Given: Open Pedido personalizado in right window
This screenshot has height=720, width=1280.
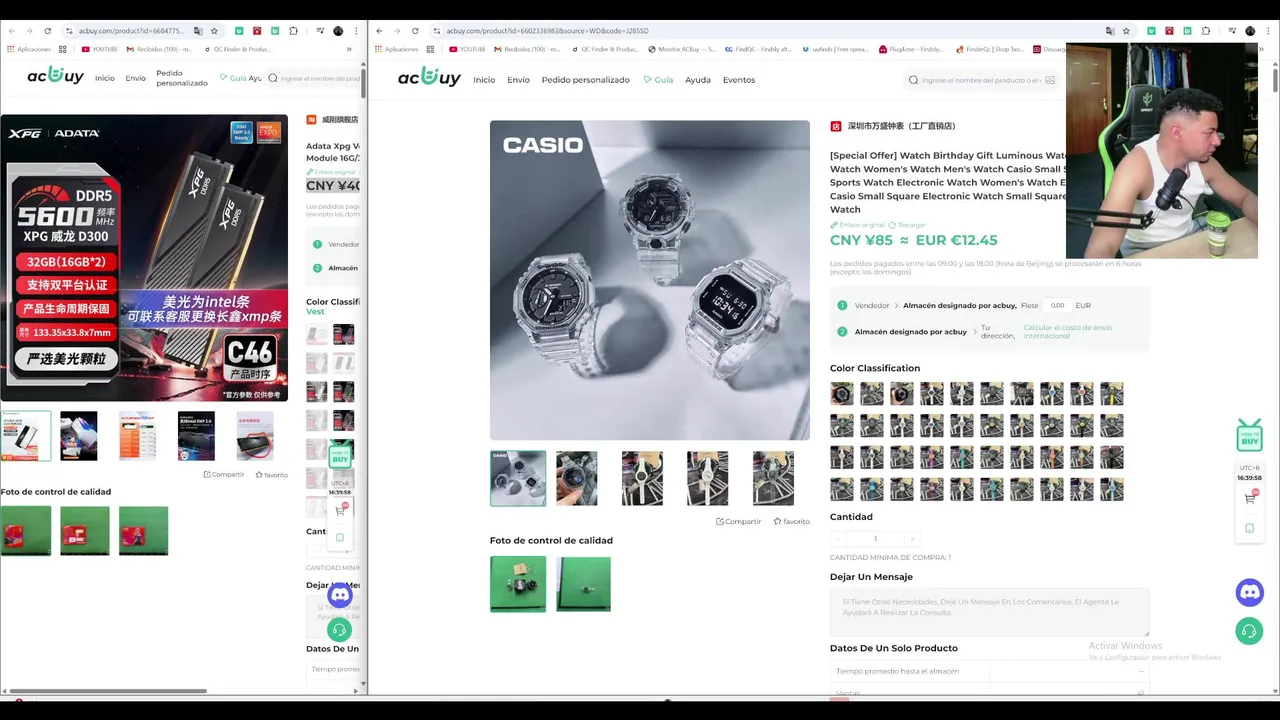Looking at the screenshot, I should (x=585, y=80).
